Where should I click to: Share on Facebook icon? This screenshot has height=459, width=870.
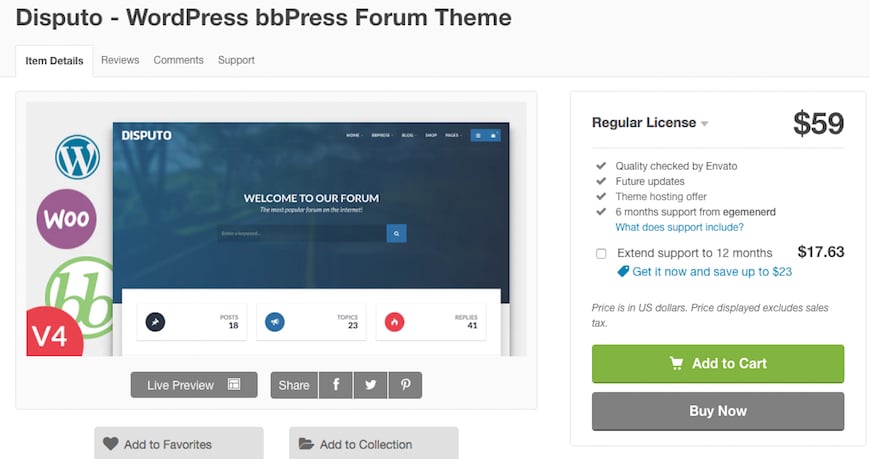pos(336,385)
